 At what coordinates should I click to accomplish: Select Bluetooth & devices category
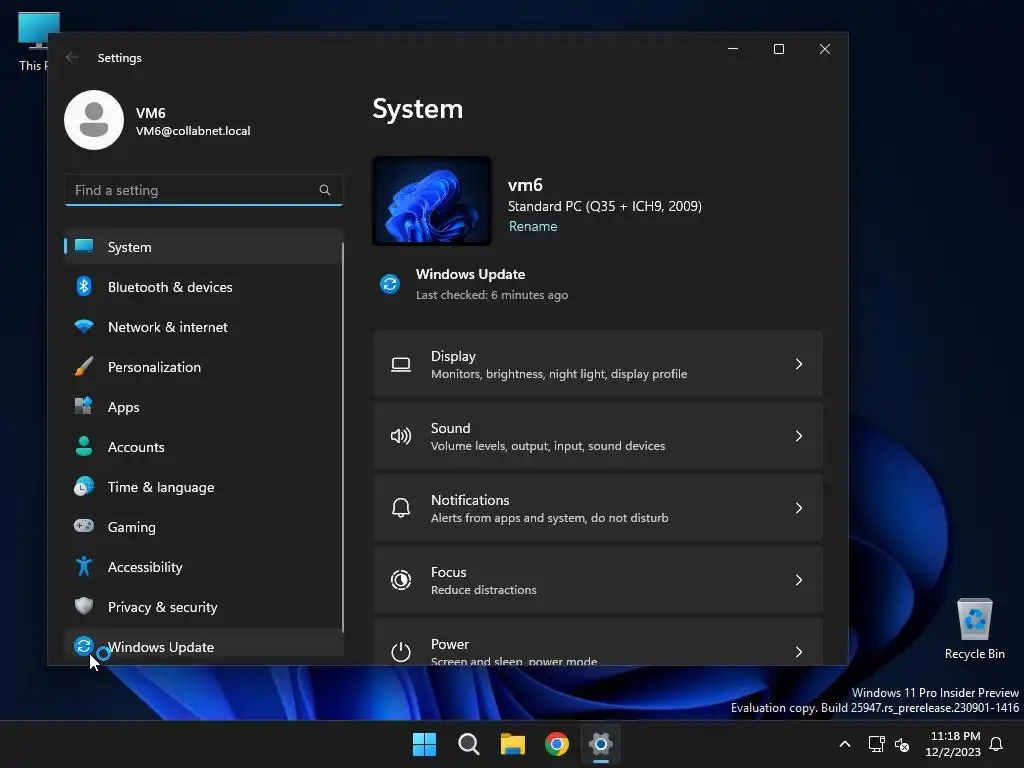(x=204, y=287)
